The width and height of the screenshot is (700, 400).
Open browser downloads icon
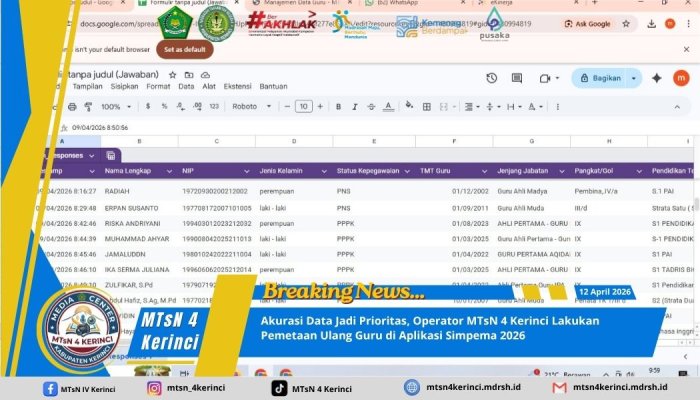pos(651,24)
